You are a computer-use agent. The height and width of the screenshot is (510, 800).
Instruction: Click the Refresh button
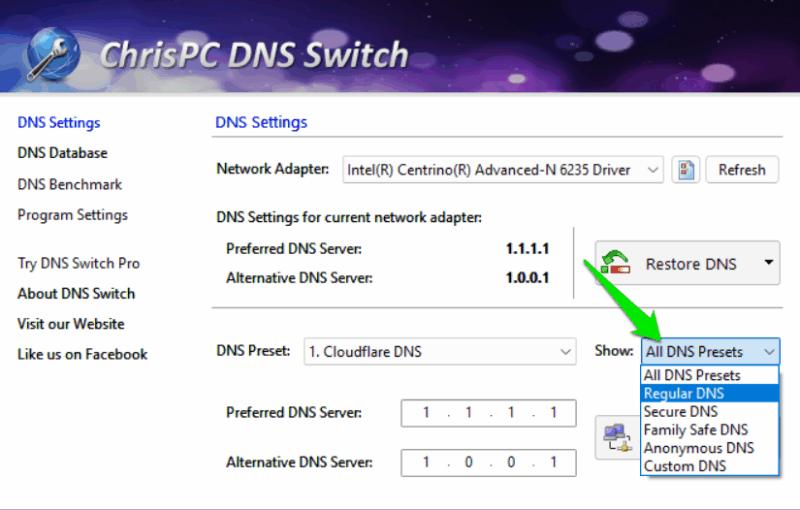(x=742, y=170)
